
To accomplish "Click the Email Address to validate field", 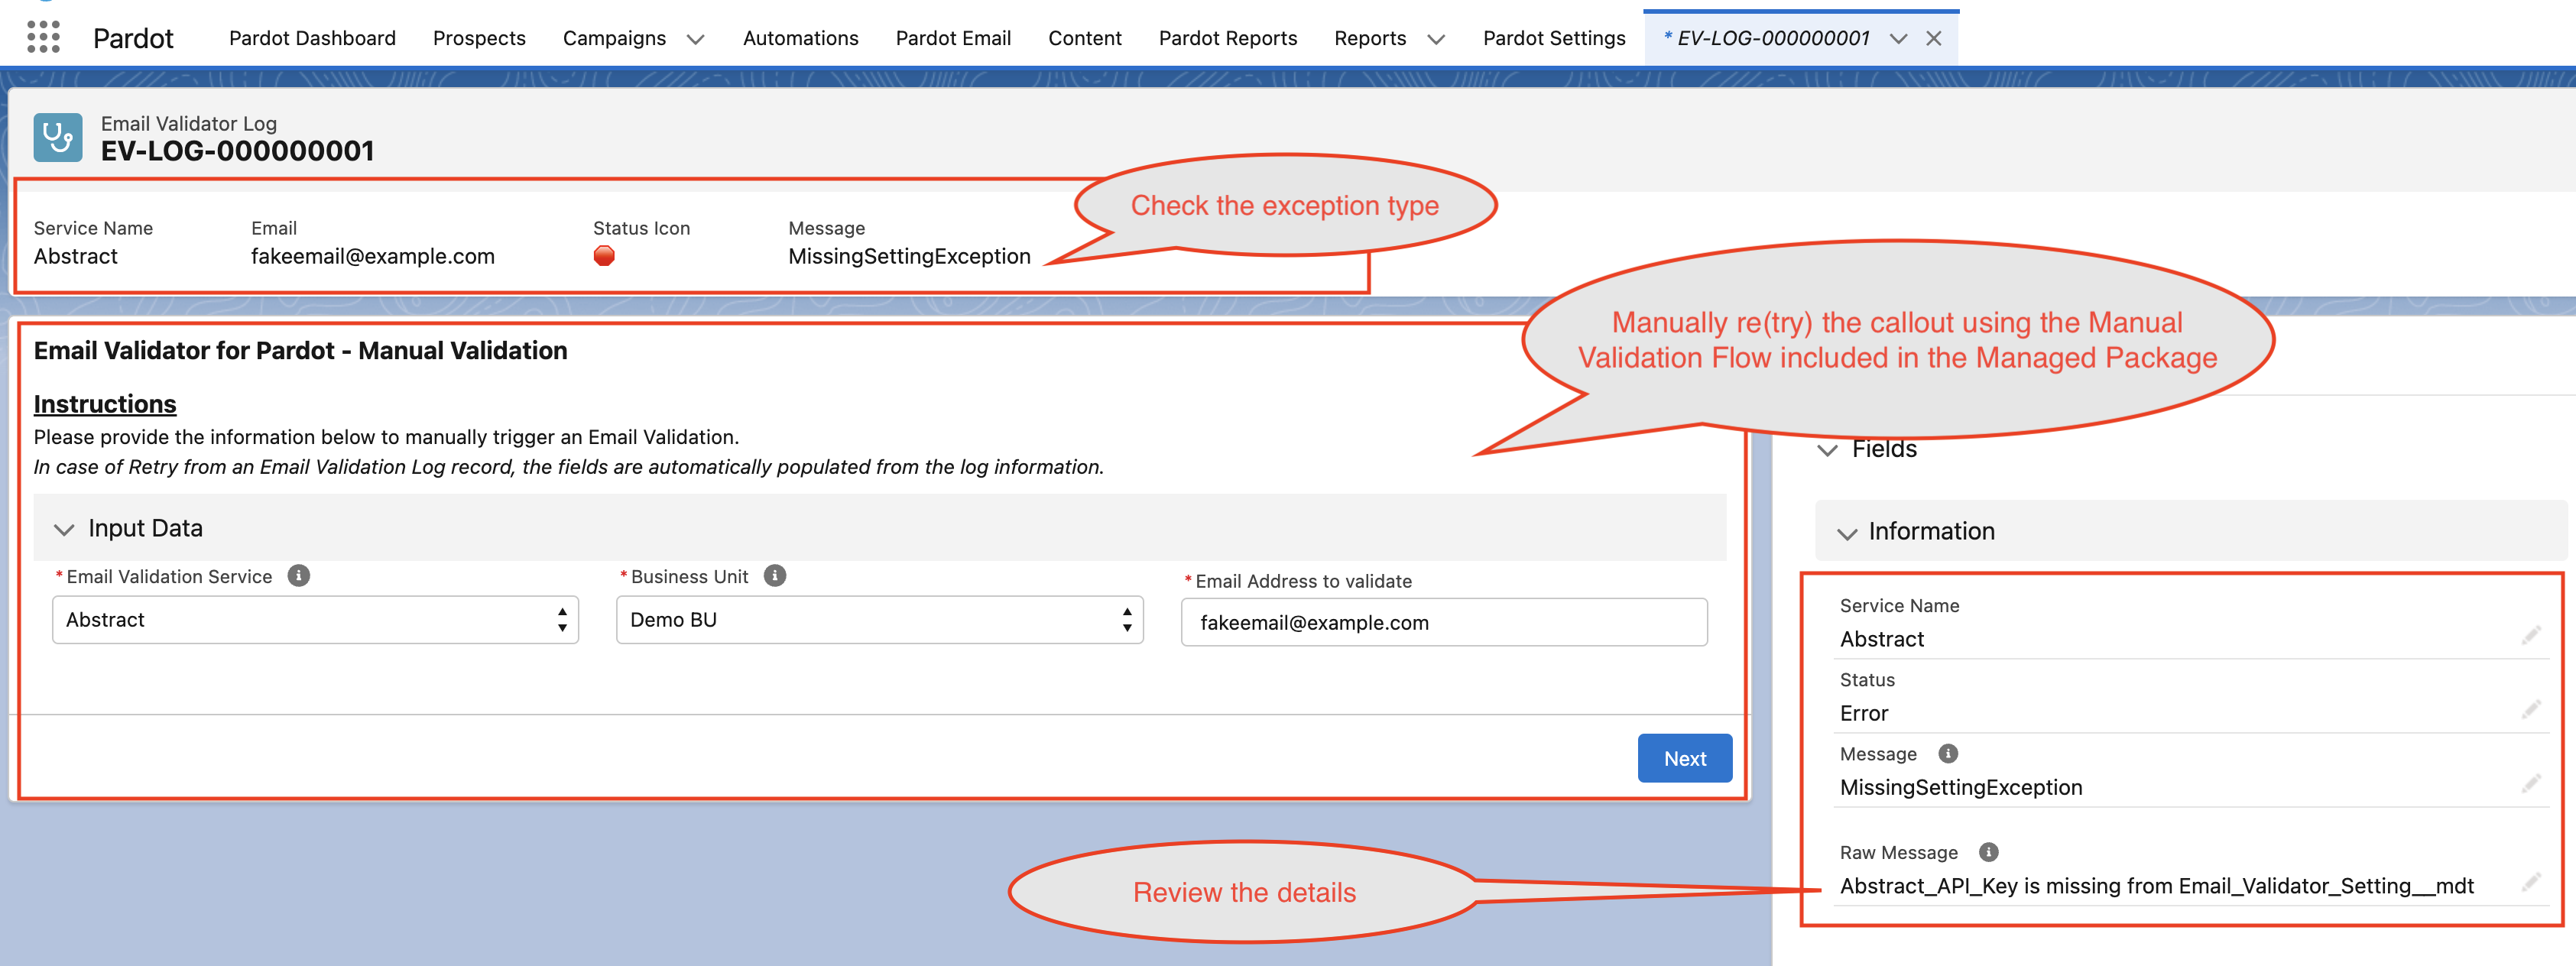I will click(x=1443, y=621).
